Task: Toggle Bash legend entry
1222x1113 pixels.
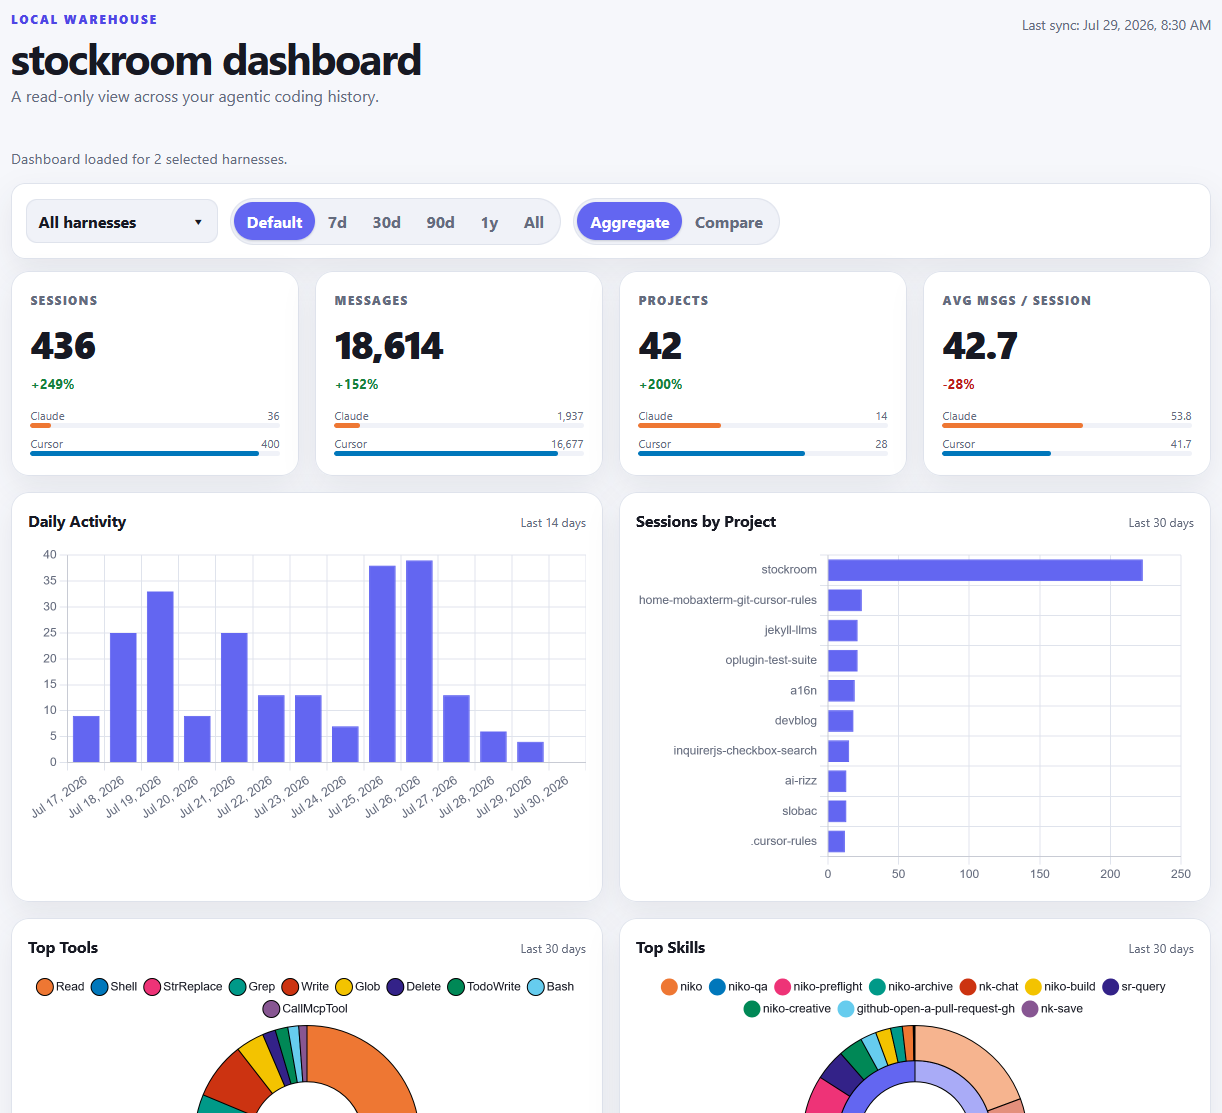Action: coord(551,987)
